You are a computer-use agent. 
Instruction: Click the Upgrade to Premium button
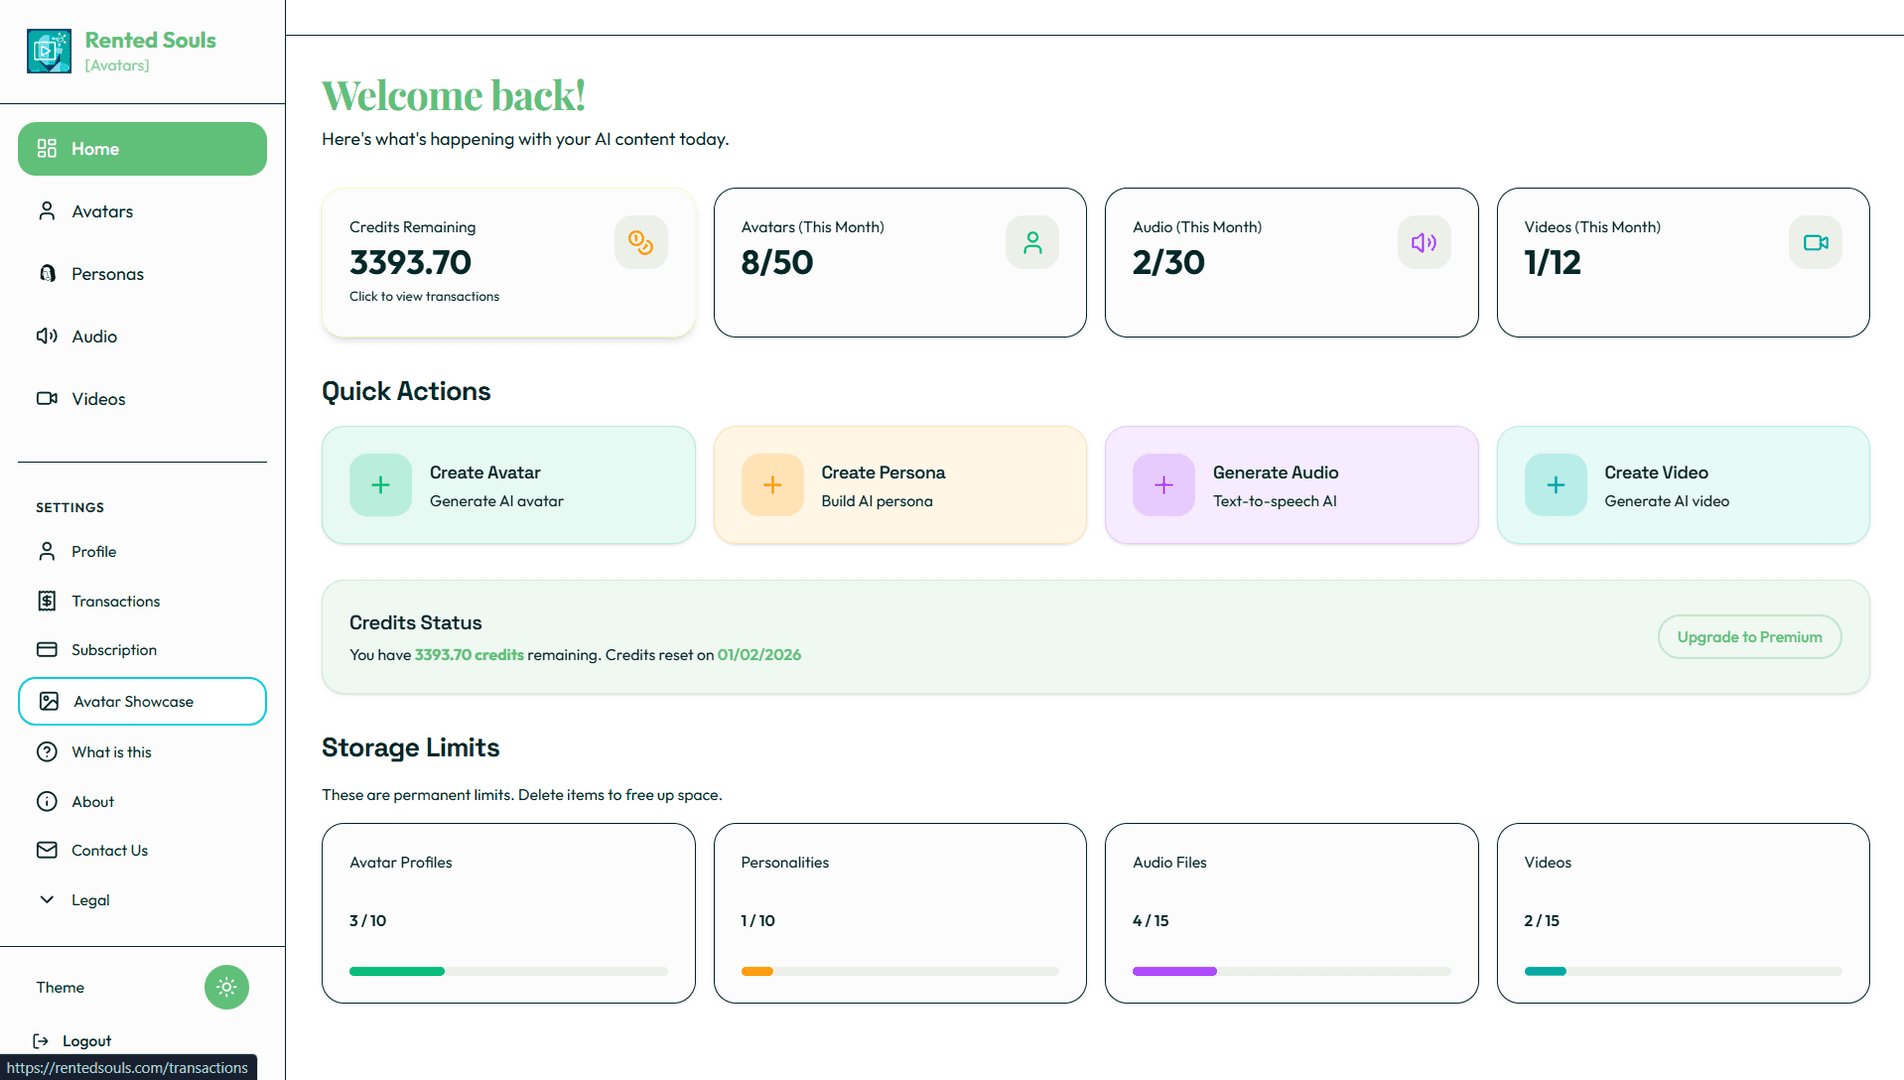(1749, 637)
